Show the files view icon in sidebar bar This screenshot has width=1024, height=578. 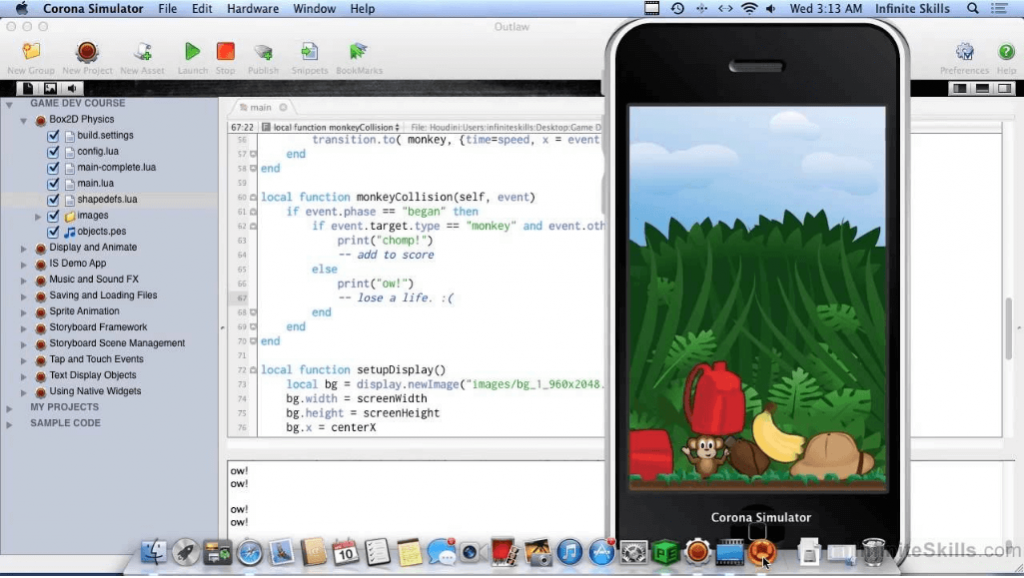28,88
